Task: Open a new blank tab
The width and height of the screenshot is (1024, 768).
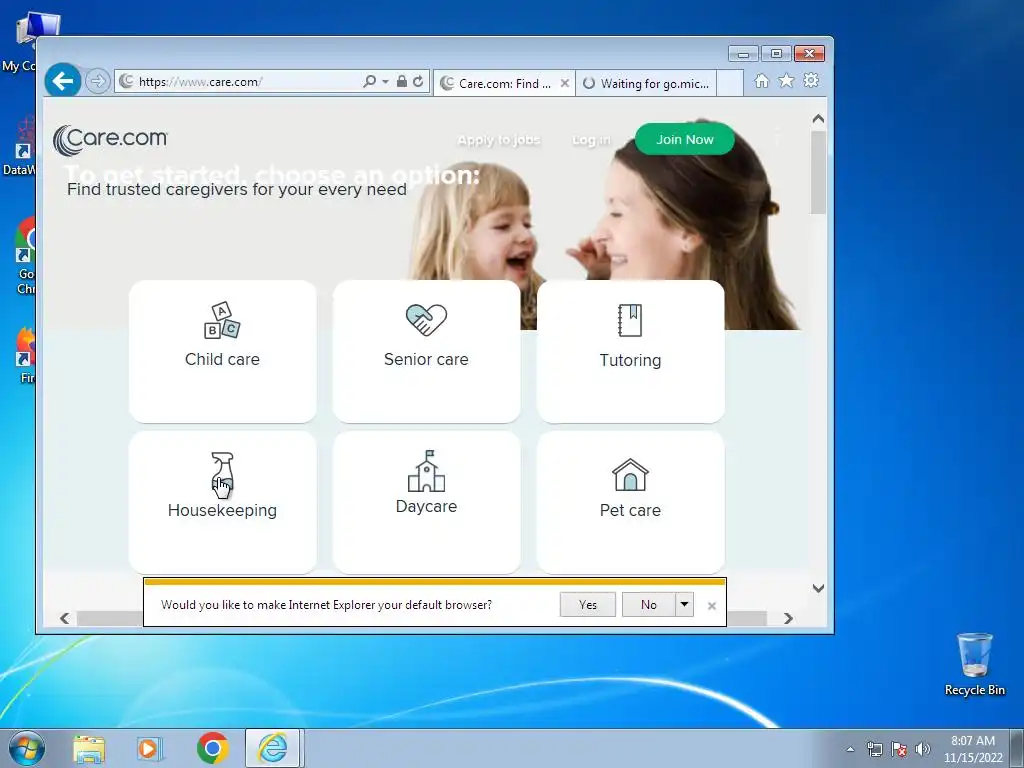Action: click(730, 84)
